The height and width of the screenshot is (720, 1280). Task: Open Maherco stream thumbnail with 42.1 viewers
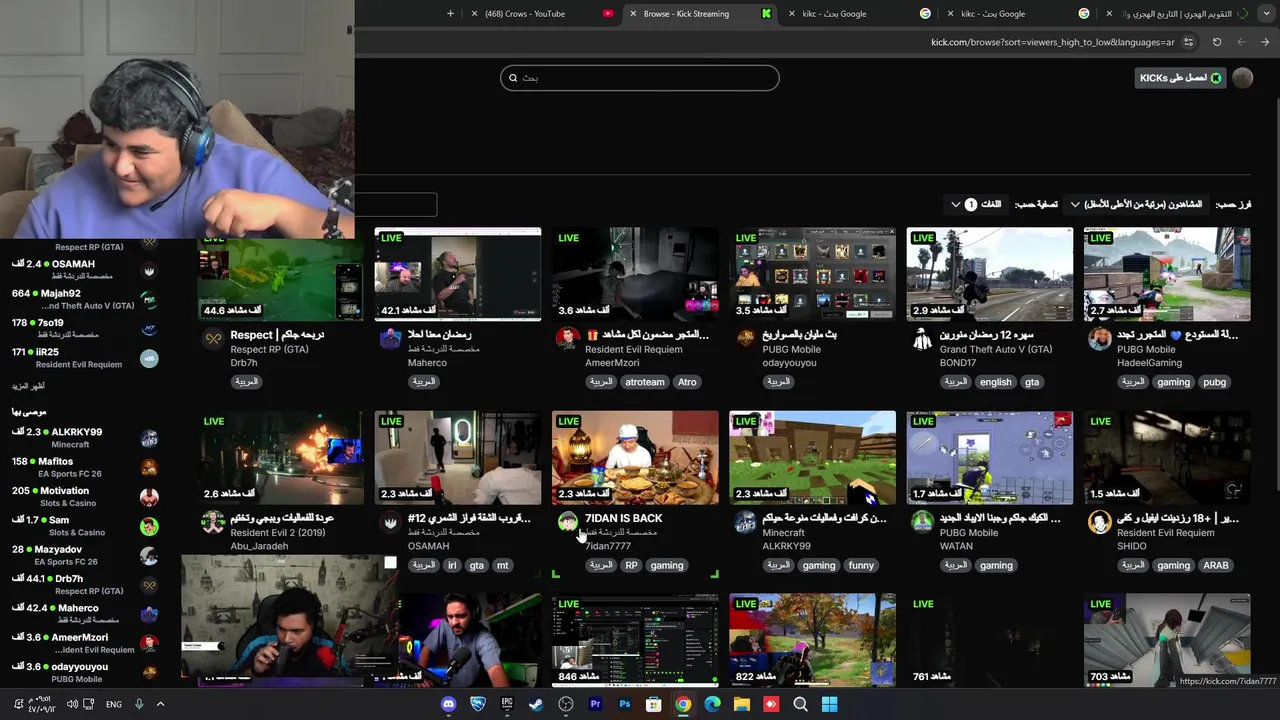pos(458,274)
